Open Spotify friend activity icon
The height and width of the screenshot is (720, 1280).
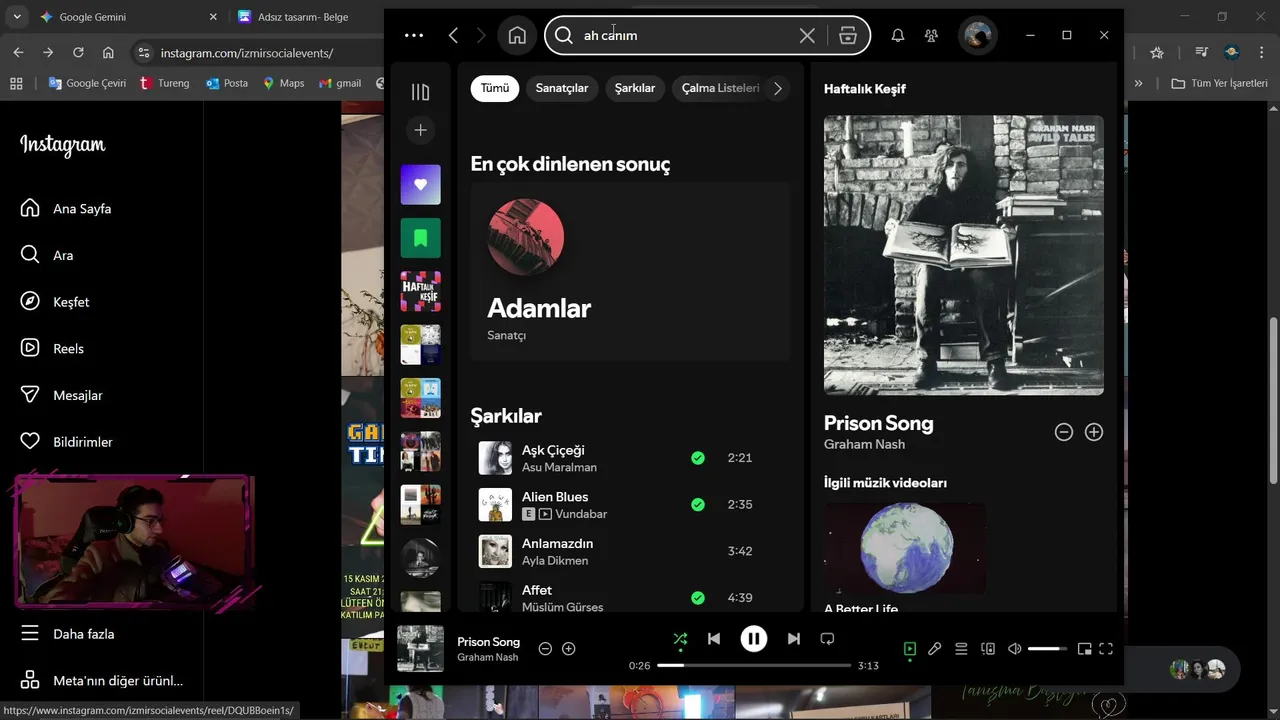coord(931,35)
